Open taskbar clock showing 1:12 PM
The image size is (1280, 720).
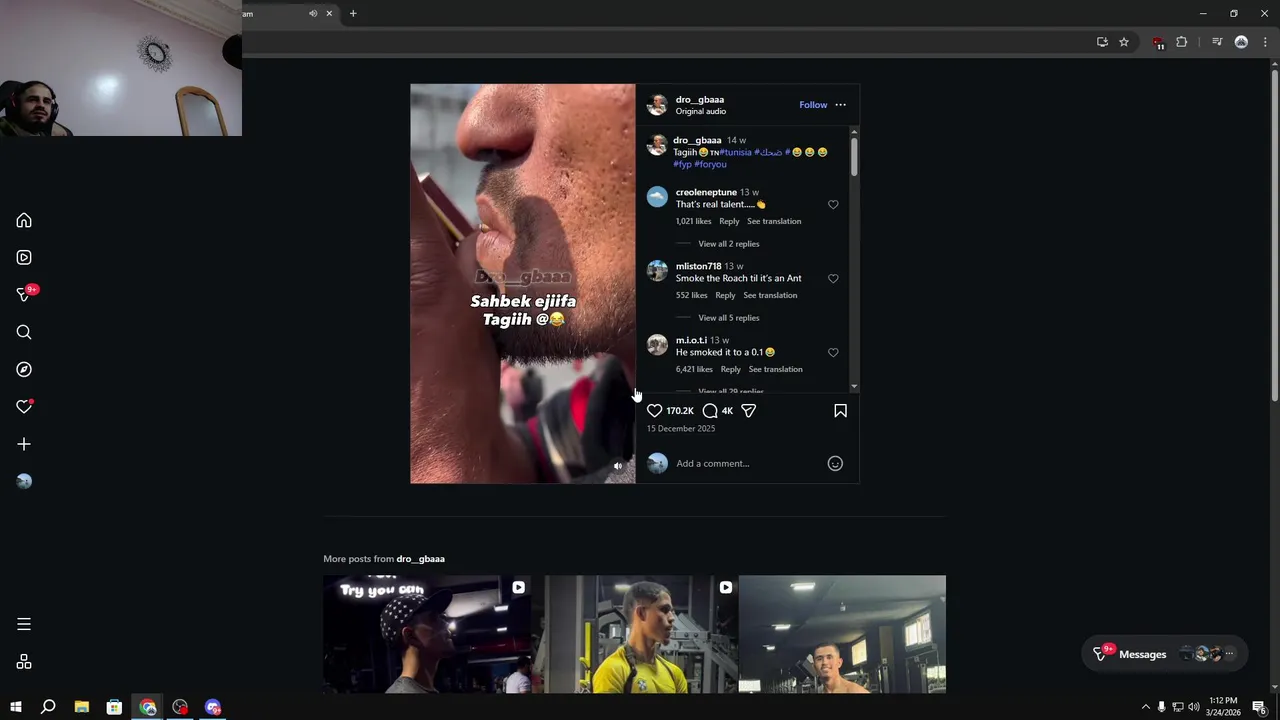click(x=1224, y=706)
